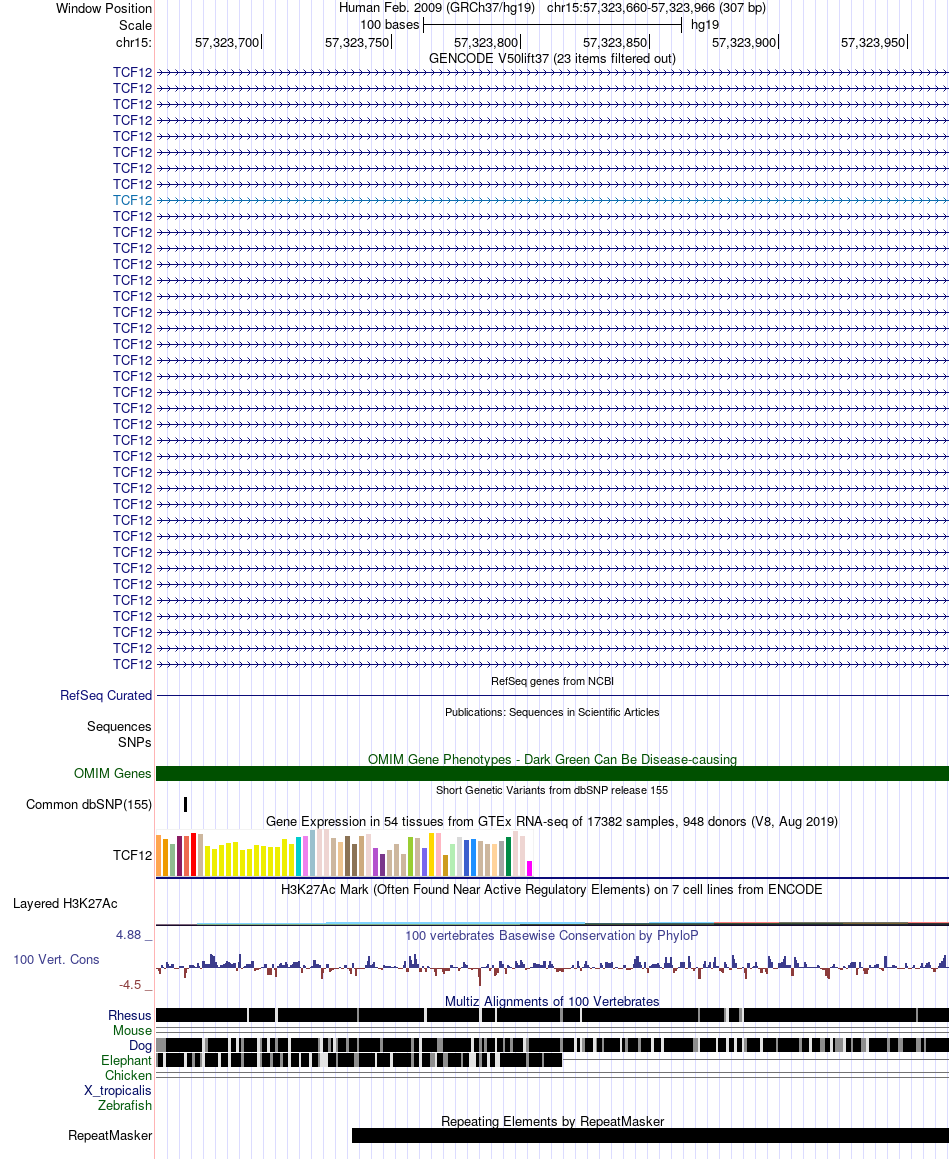Screen dimensions: 950x1159
Task: Open 100 vertebrates Basewise Conservation by PhyloP title
Action: click(552, 935)
